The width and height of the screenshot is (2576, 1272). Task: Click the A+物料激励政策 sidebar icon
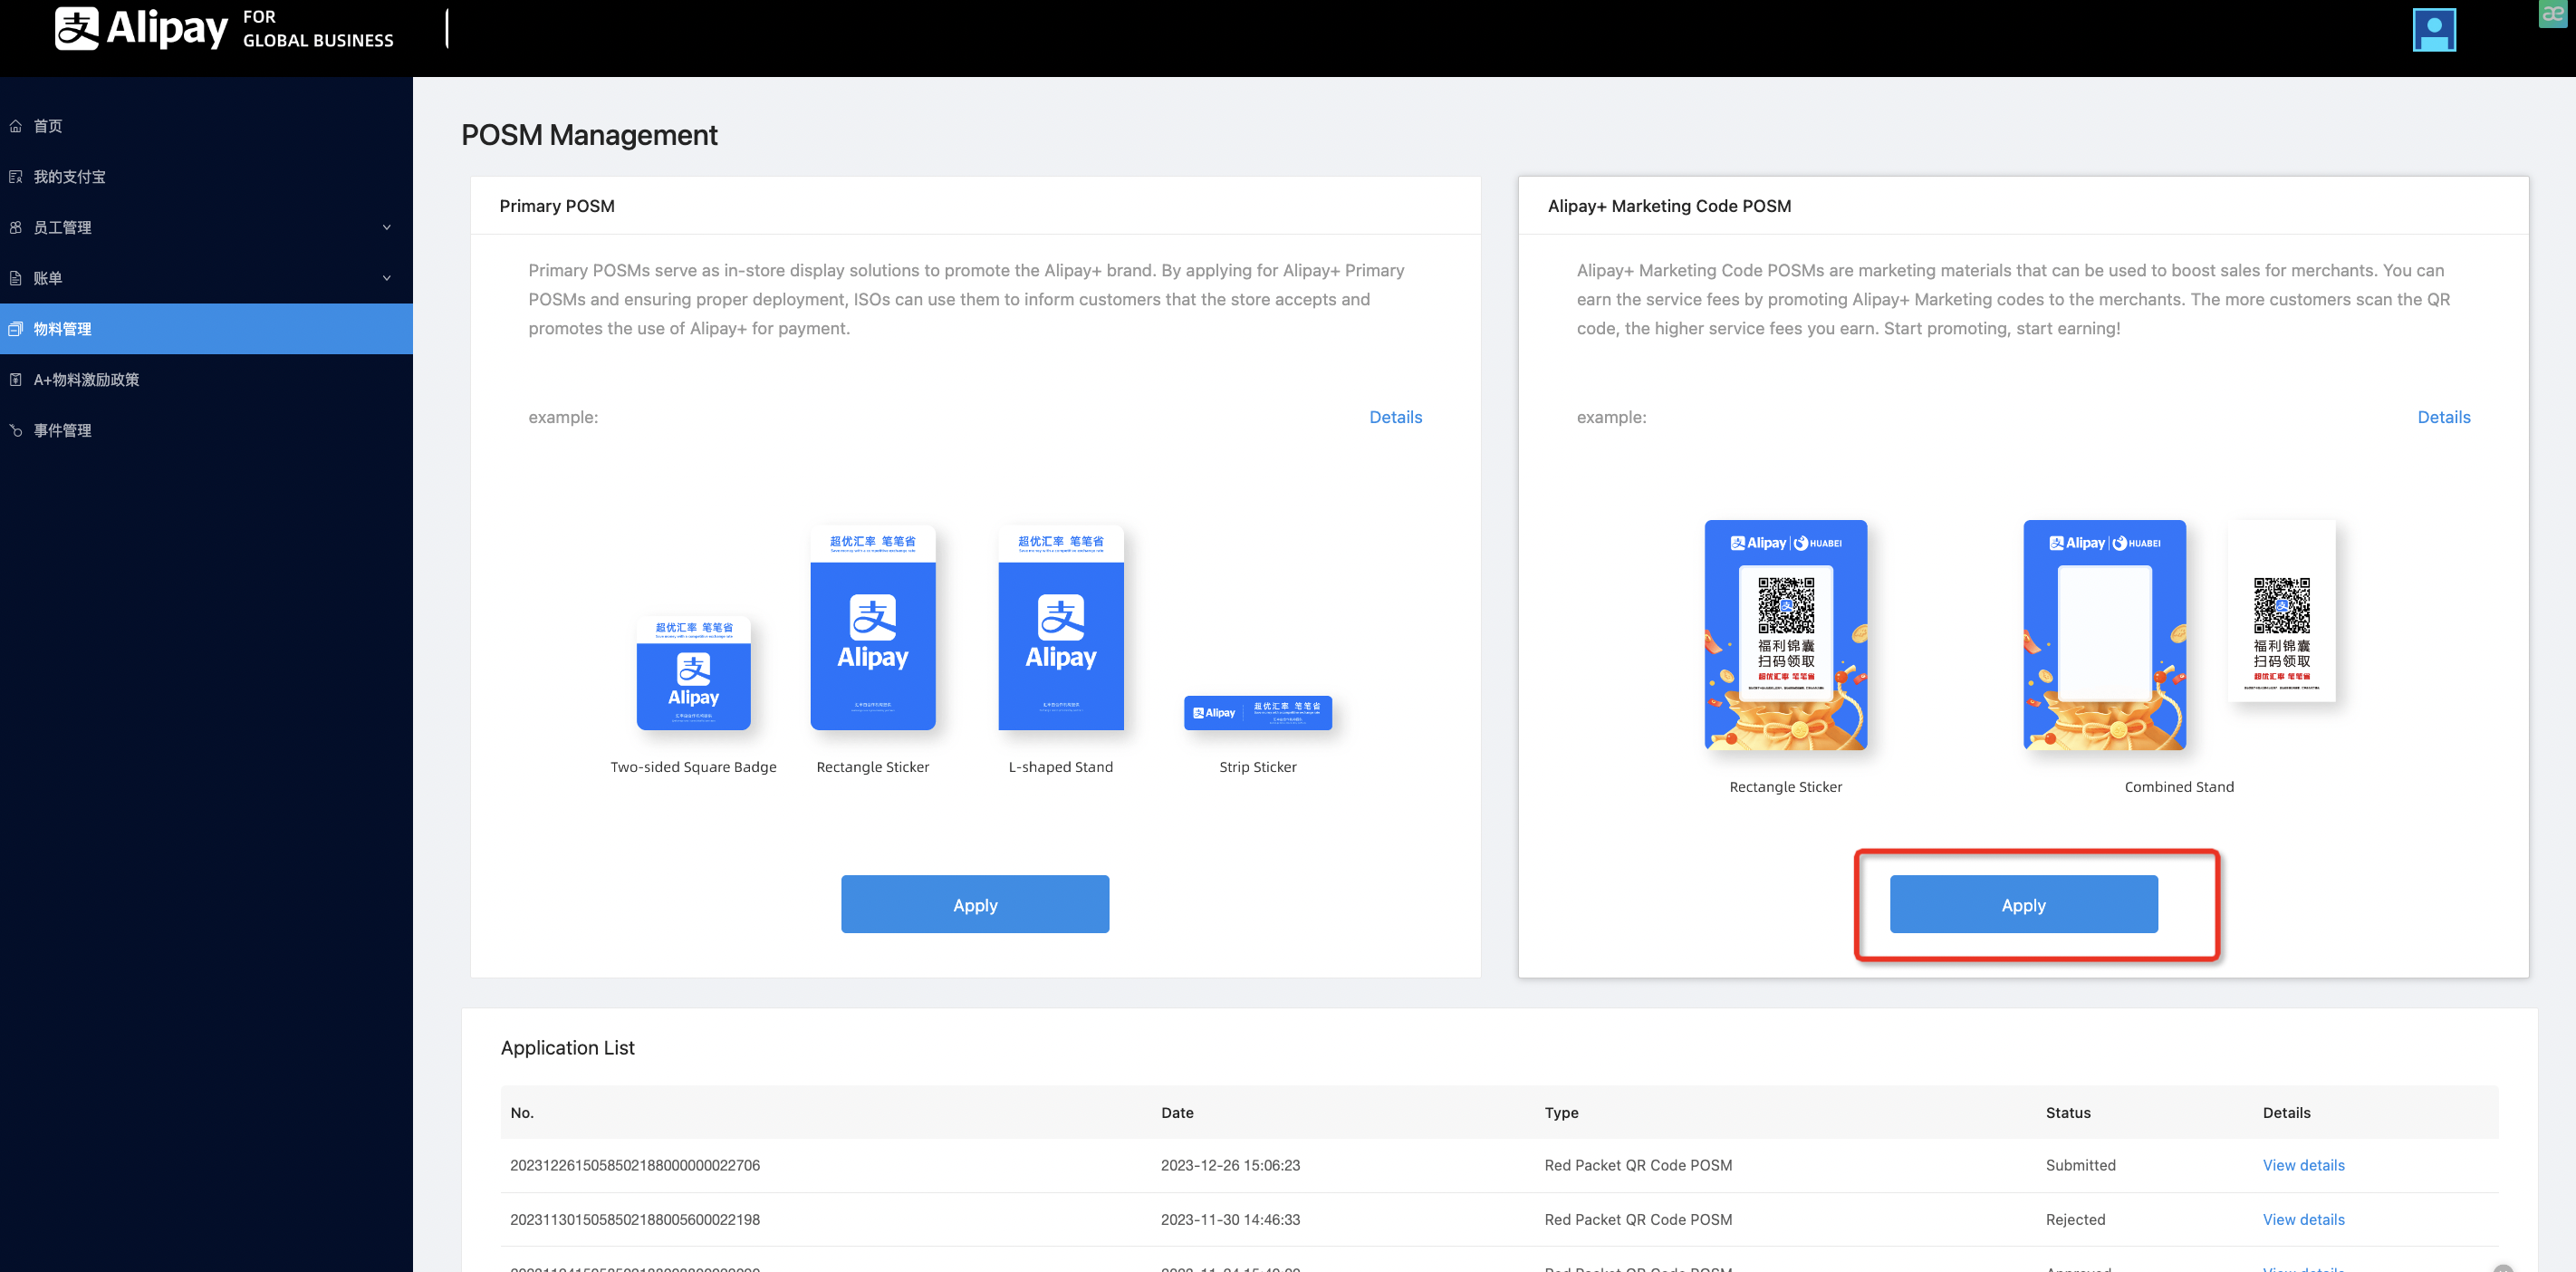(x=16, y=380)
